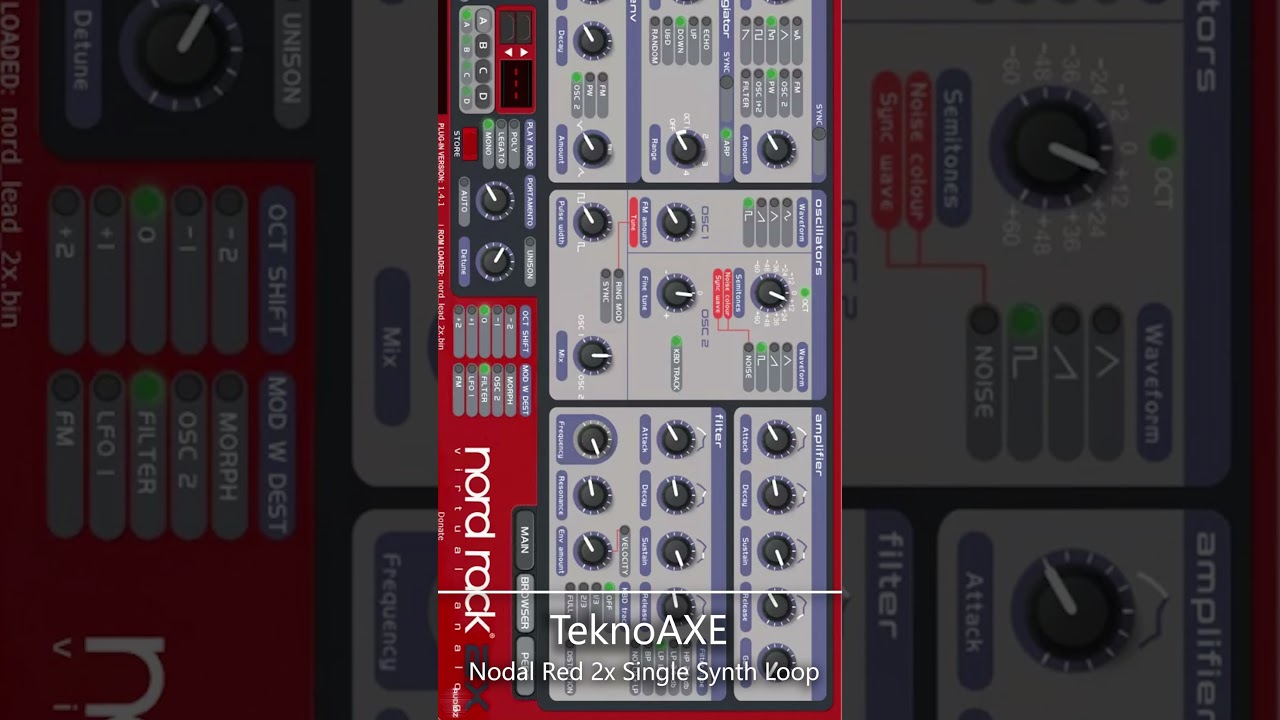1280x720 pixels.
Task: Click the red STORE button
Action: pyautogui.click(x=469, y=144)
